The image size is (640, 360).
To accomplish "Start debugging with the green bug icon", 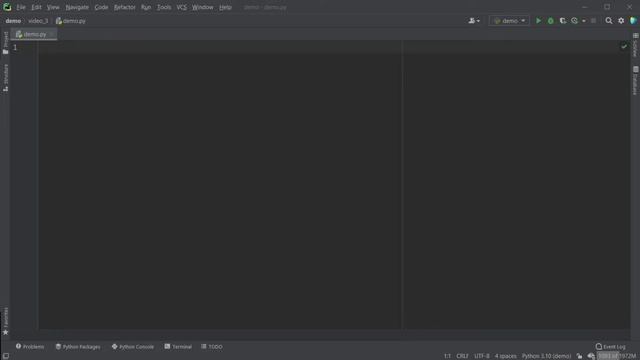I will click(551, 21).
